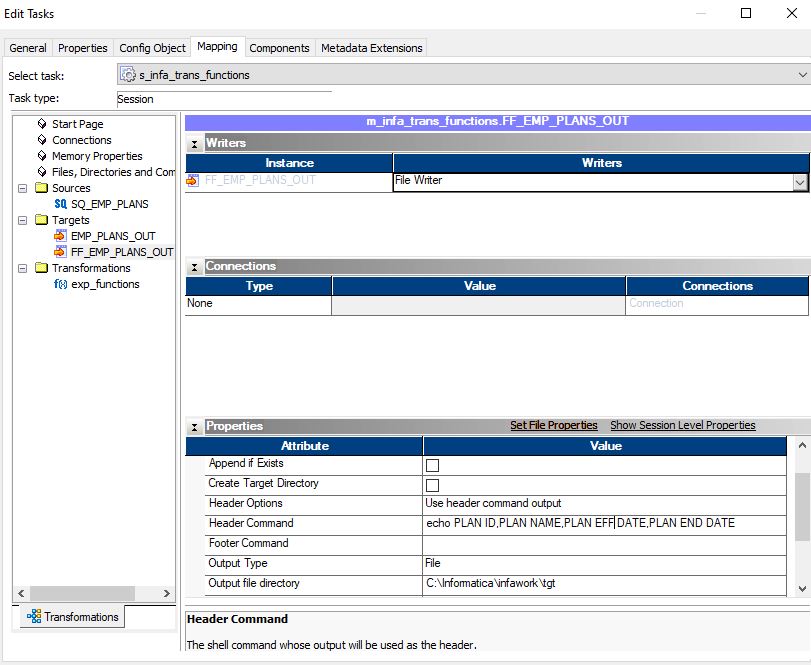Open the Select task dropdown
Screen dimensions: 811x665
click(x=802, y=75)
